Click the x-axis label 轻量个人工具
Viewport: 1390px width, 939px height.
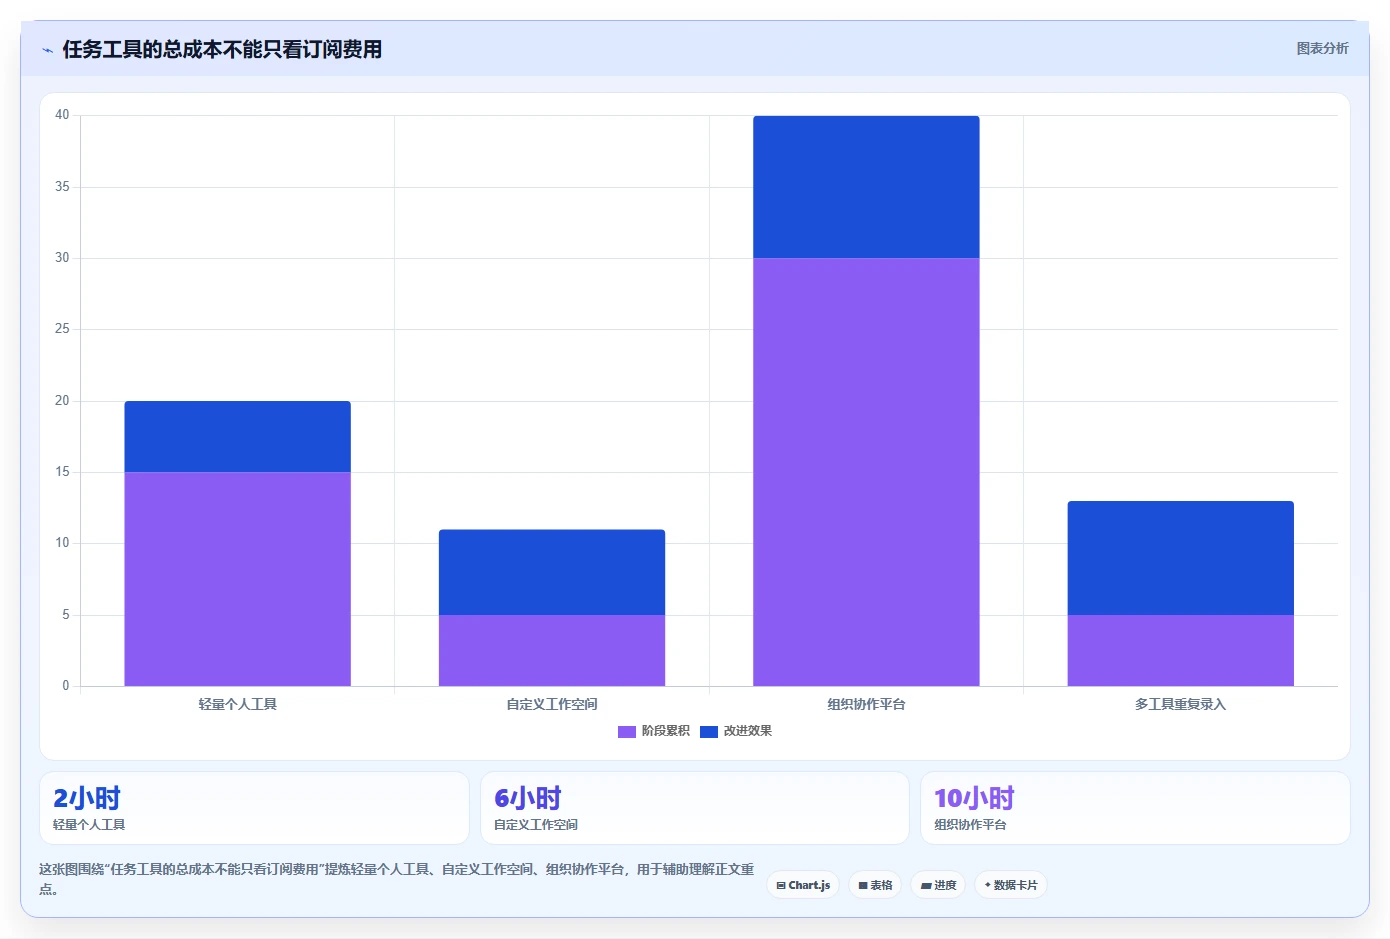[237, 704]
